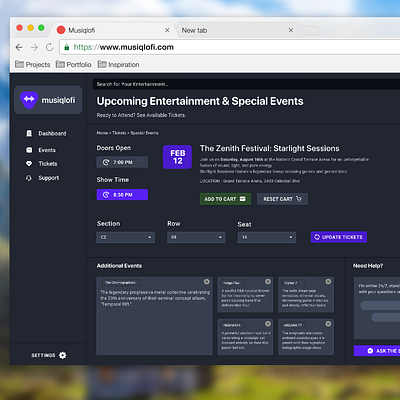Open the Section dropdown showing C2
400x400 pixels.
point(126,237)
